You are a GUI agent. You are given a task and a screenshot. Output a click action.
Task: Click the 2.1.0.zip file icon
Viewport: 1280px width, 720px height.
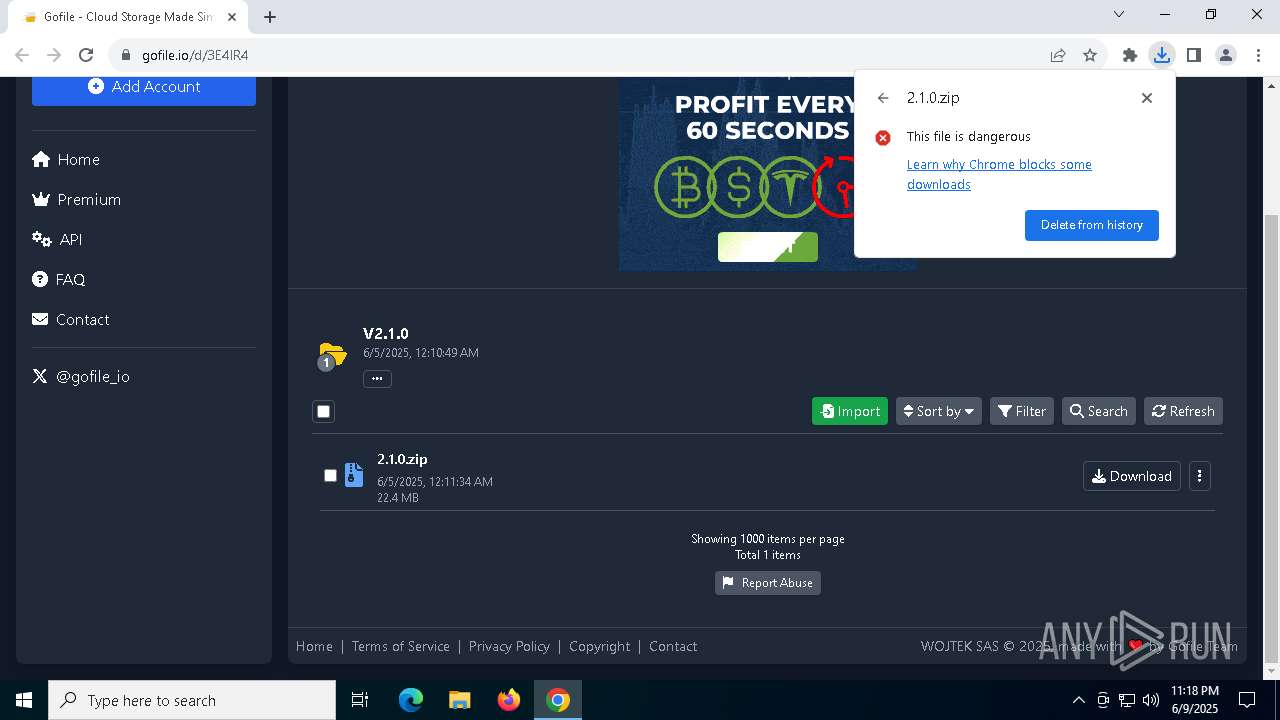[354, 475]
